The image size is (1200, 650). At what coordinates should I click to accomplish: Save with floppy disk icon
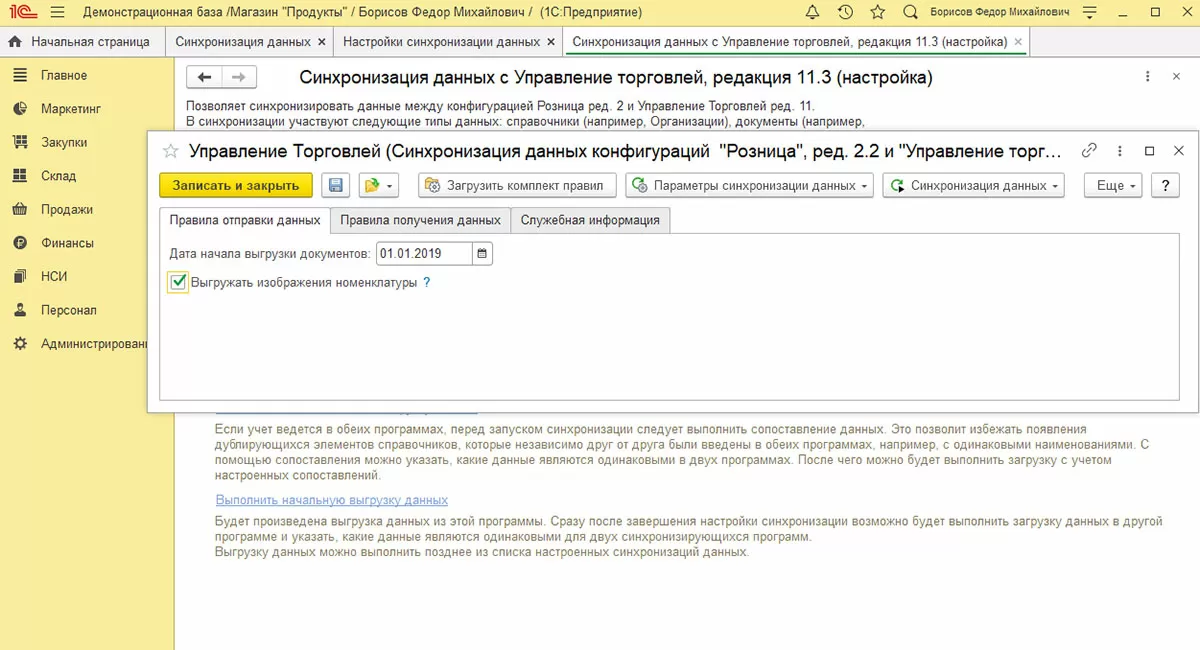335,185
